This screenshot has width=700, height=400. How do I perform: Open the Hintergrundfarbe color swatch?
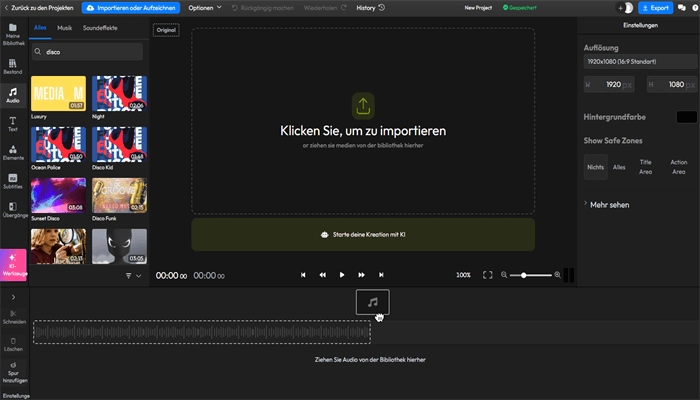tap(687, 117)
